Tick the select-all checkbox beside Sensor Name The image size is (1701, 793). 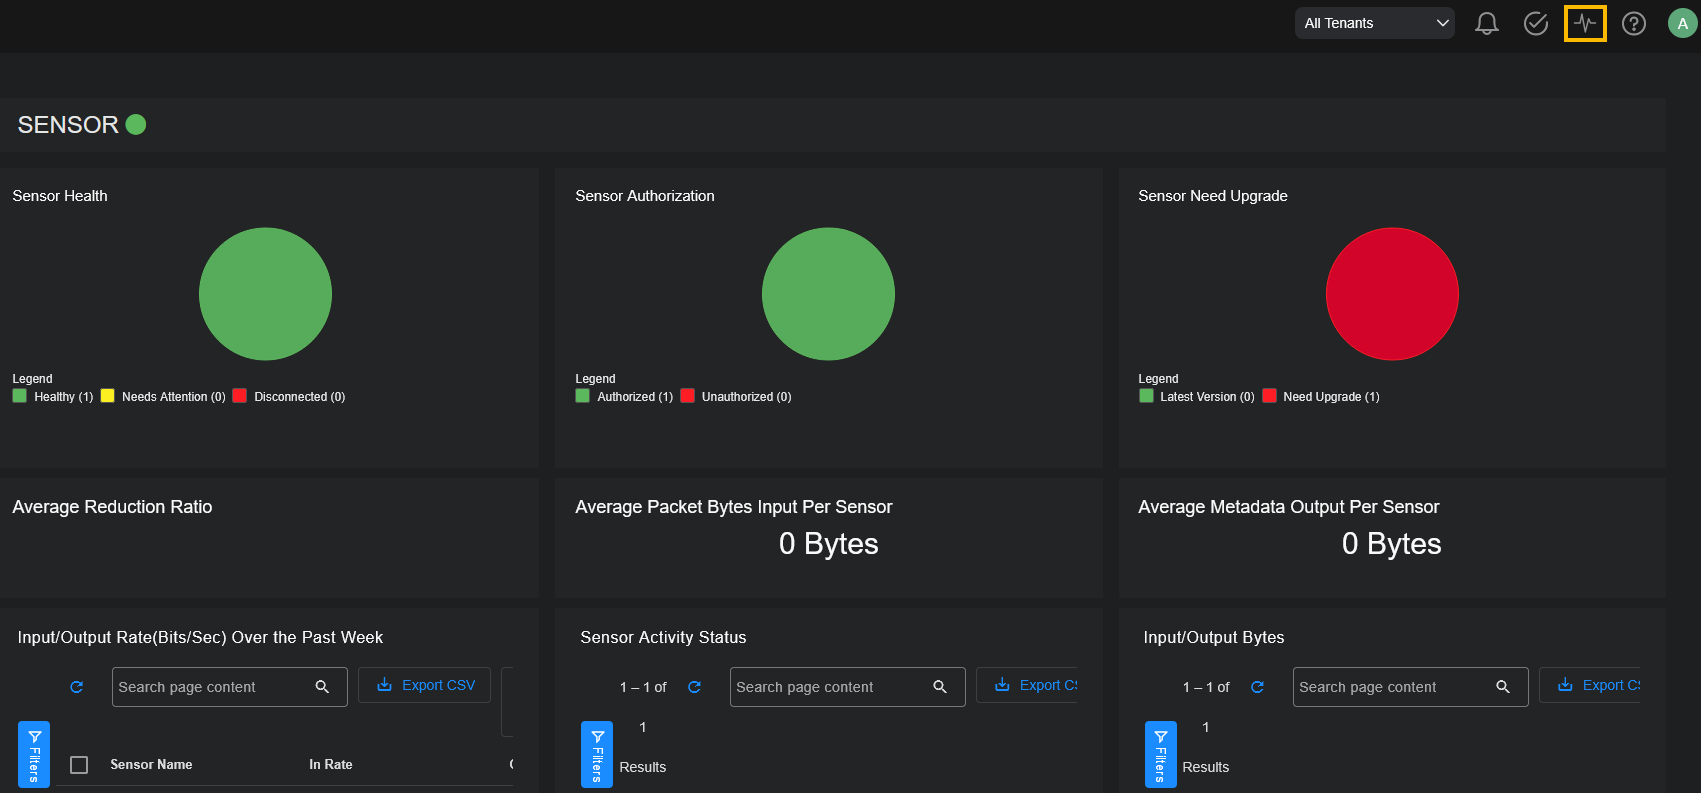click(79, 765)
